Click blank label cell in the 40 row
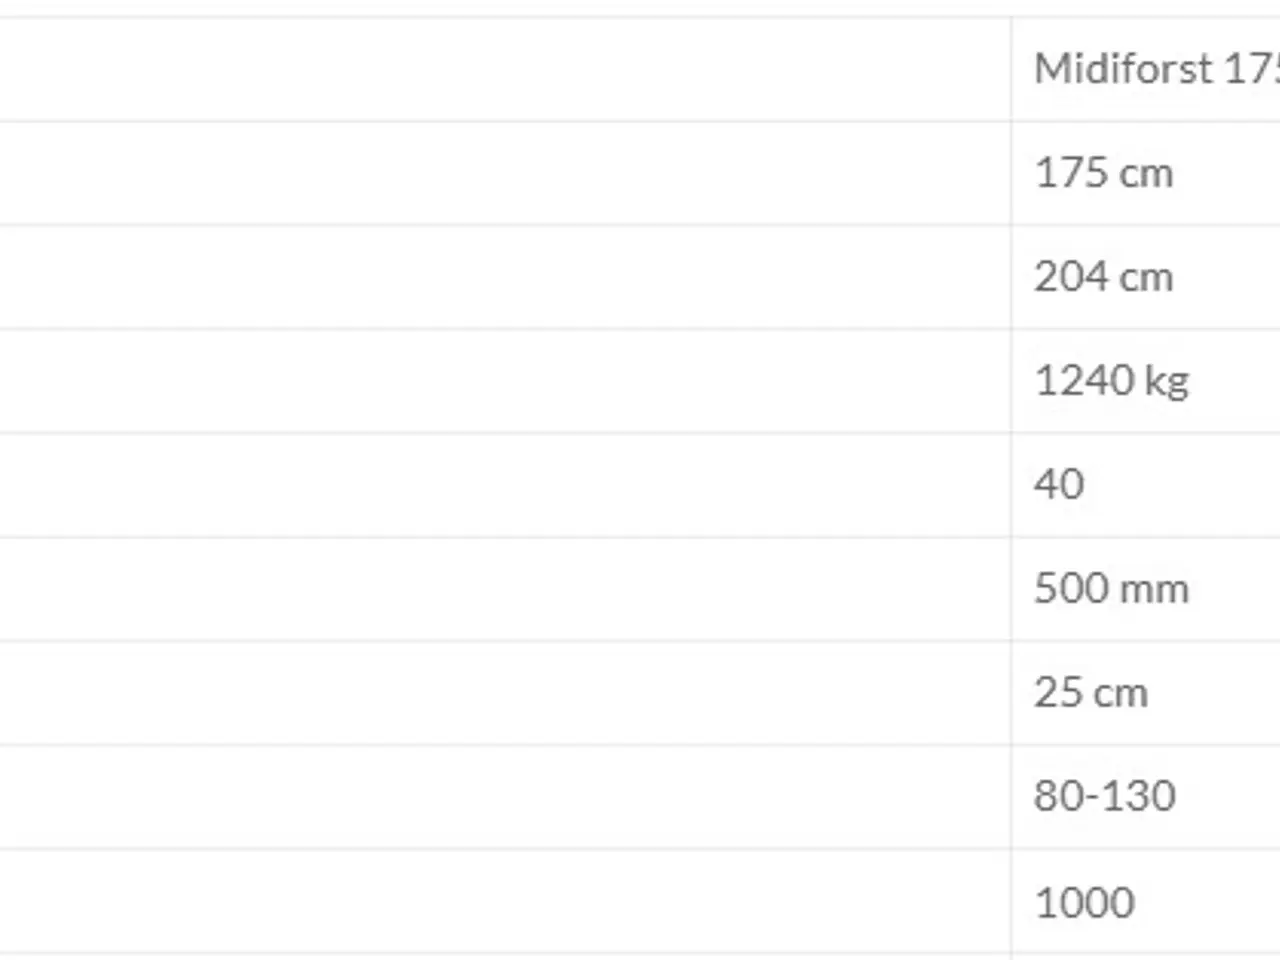The width and height of the screenshot is (1280, 960). tap(505, 485)
